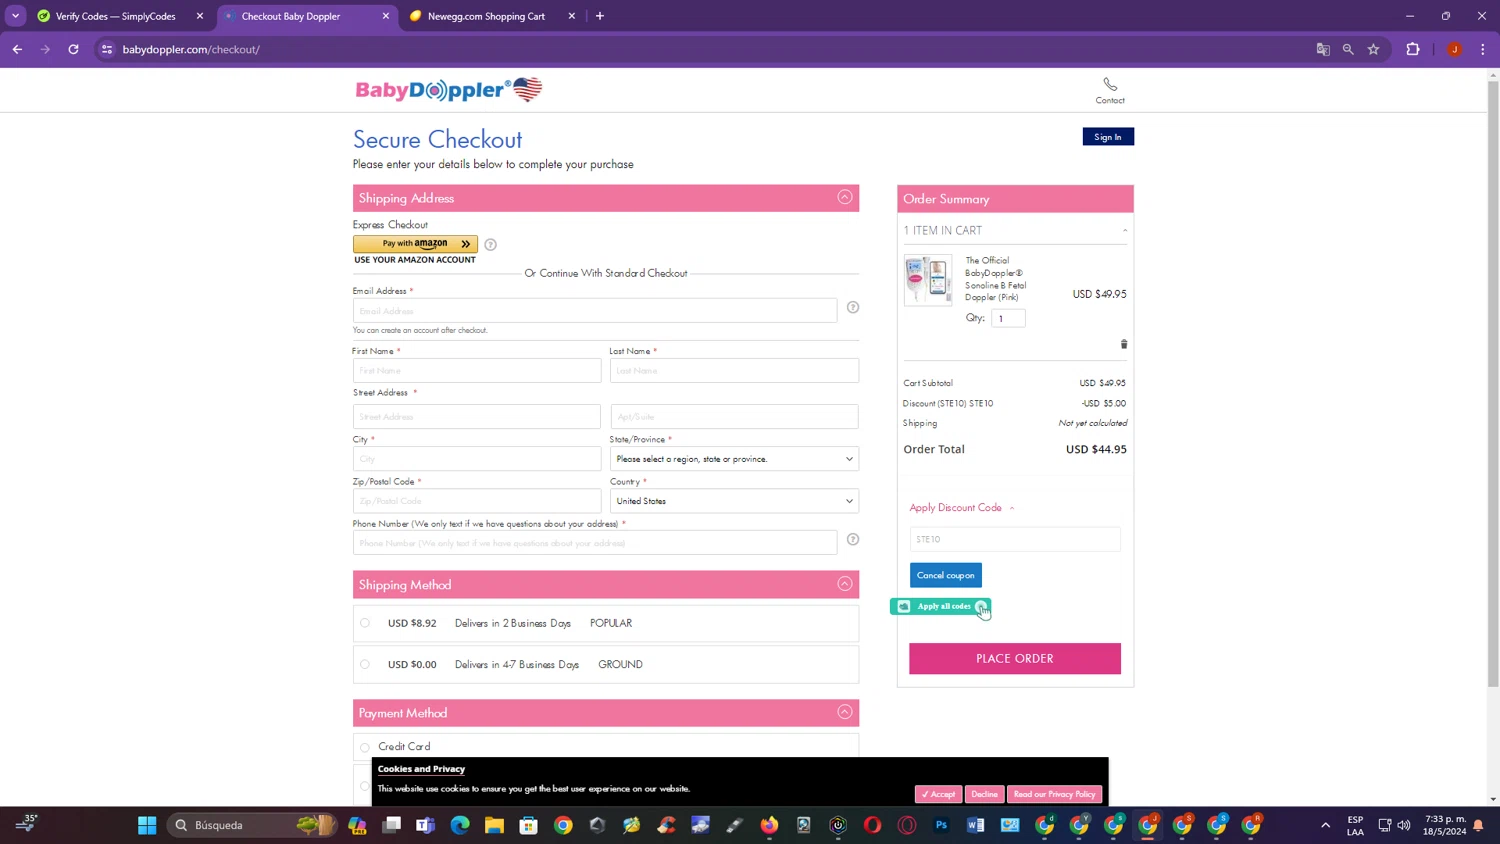Select the USD $8.92 two-day shipping option

[365, 623]
